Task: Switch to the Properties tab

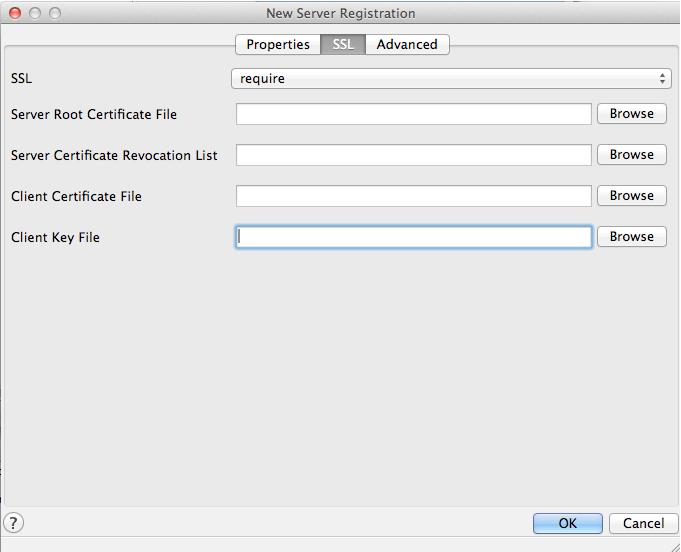Action: 278,44
